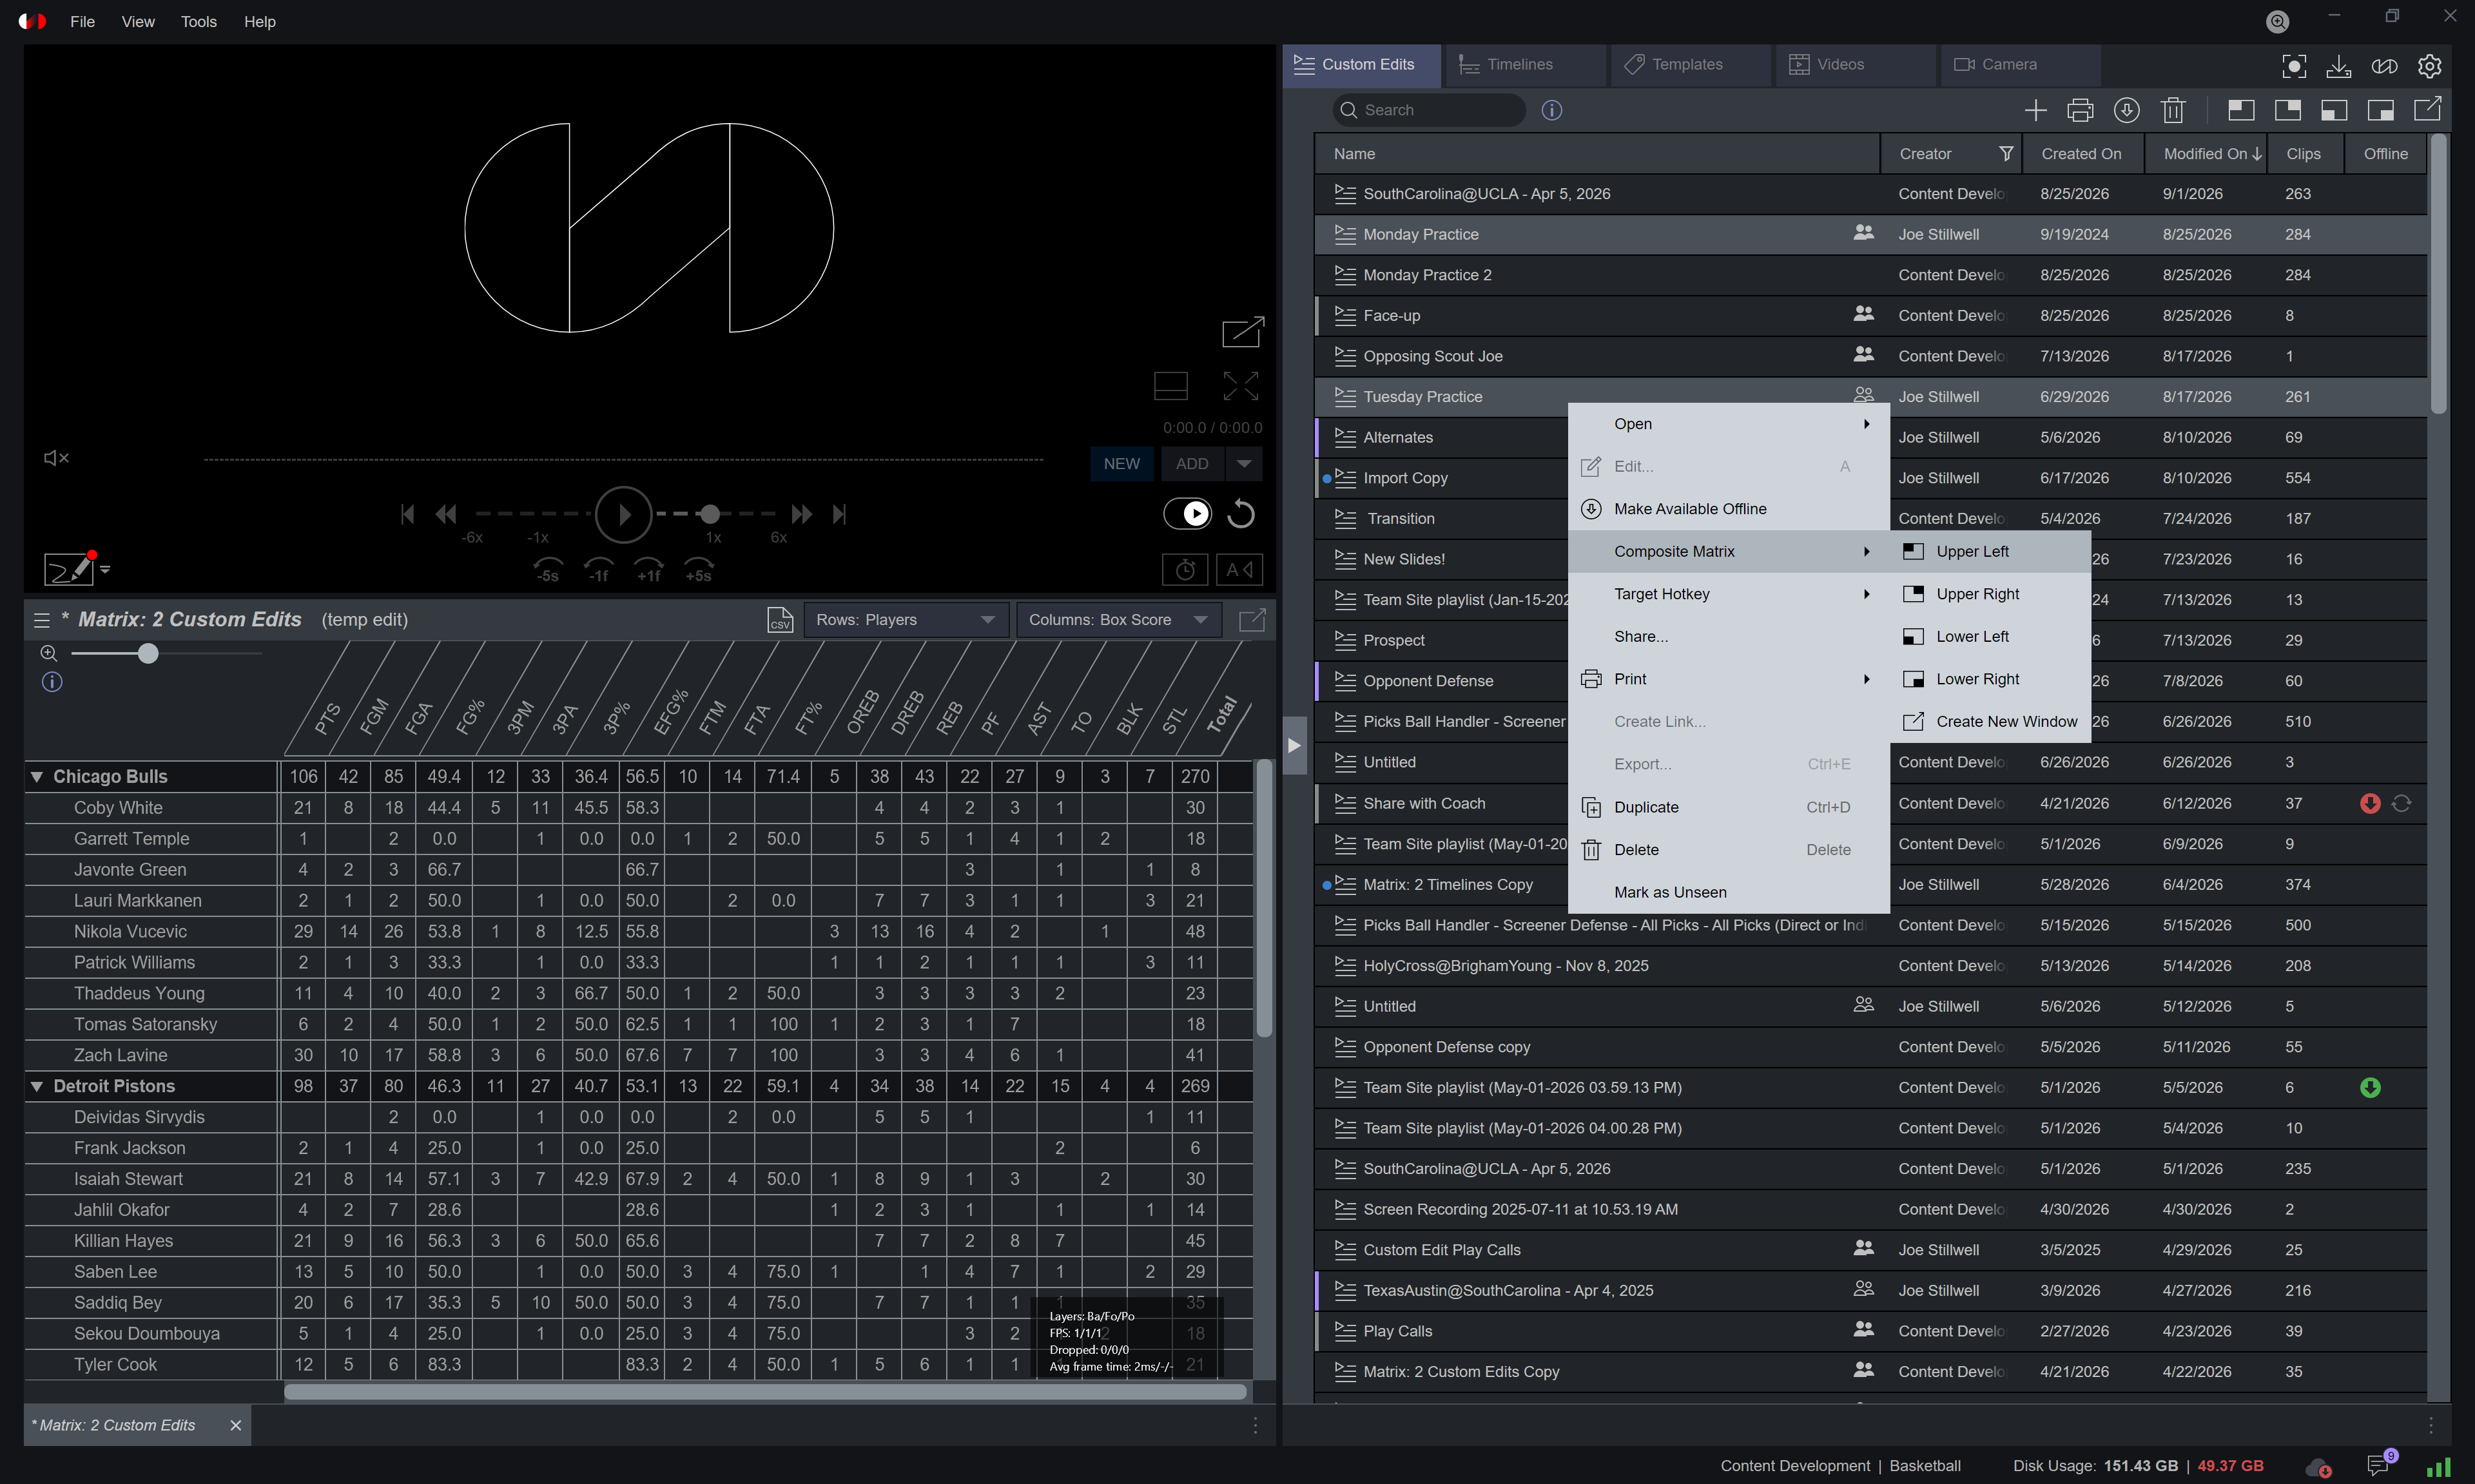Click the plus add new edit icon

click(2035, 110)
